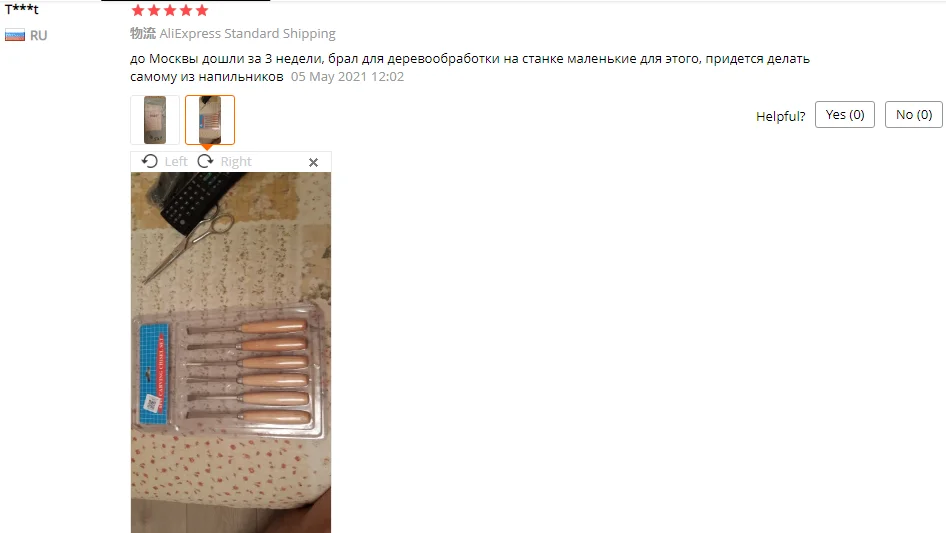This screenshot has width=946, height=533.
Task: Click the reviewer name T***t
Action: [22, 9]
